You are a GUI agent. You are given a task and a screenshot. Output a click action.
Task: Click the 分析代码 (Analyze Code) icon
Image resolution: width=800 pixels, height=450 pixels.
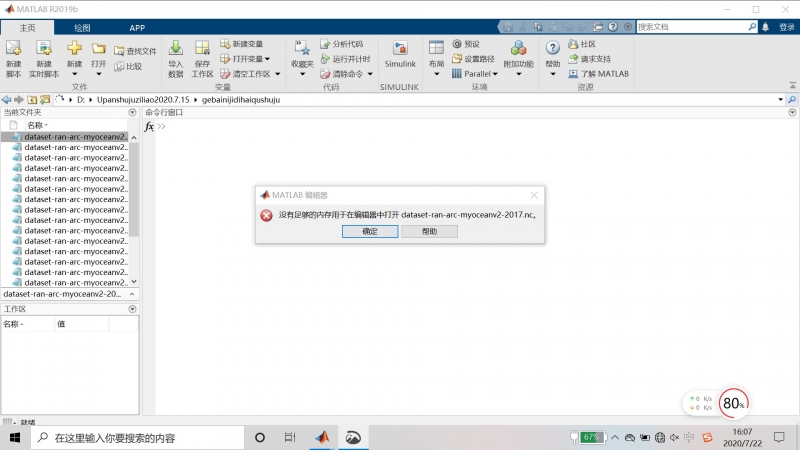pos(341,44)
